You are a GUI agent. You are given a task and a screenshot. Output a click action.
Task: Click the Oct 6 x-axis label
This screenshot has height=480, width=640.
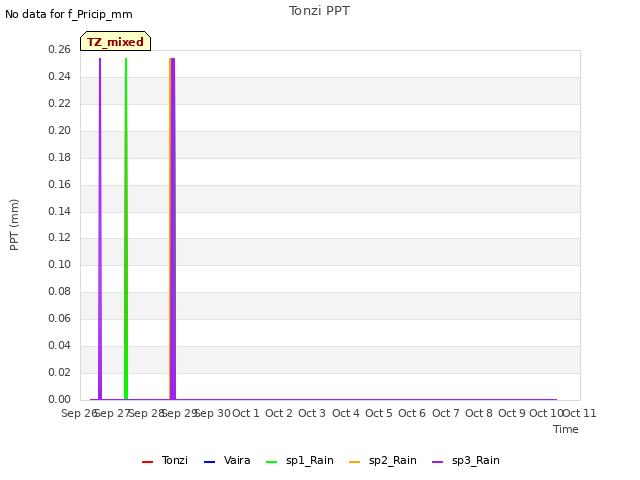pos(412,413)
